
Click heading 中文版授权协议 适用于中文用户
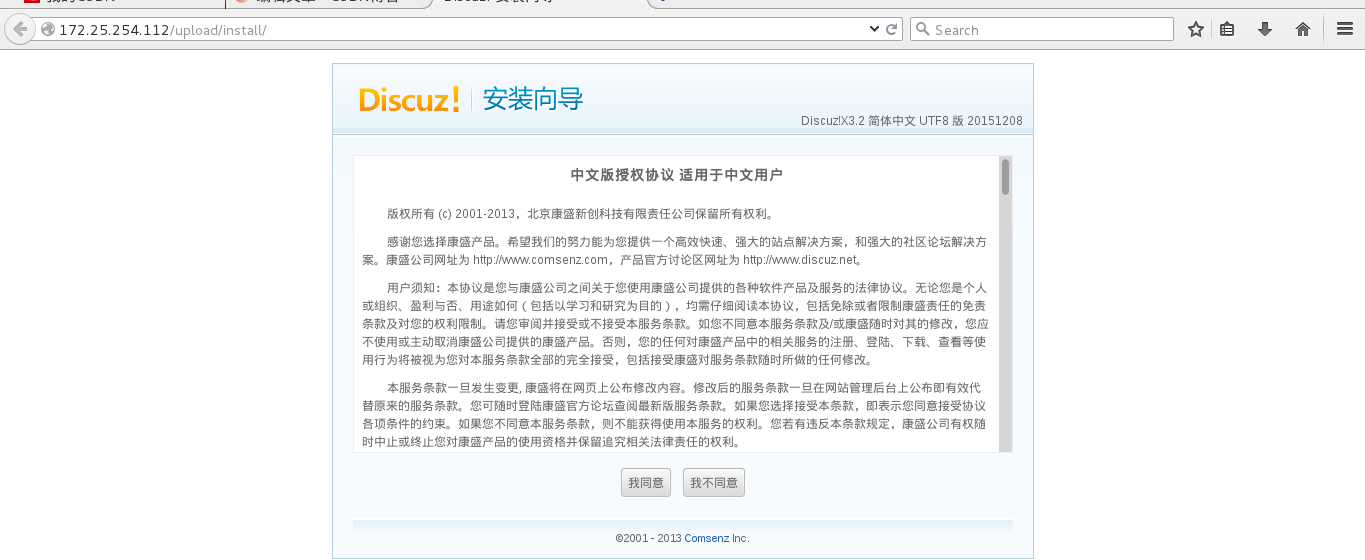pos(677,175)
